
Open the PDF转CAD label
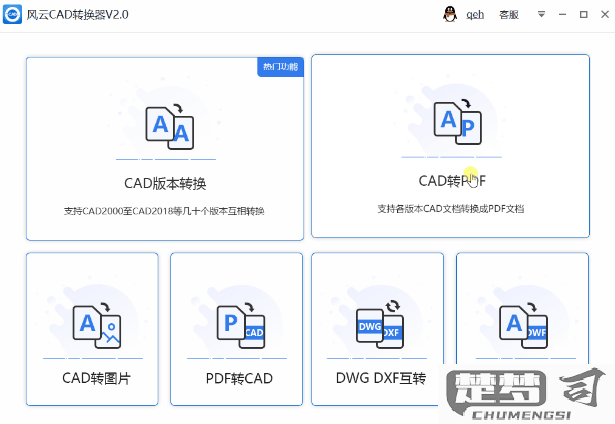239,379
